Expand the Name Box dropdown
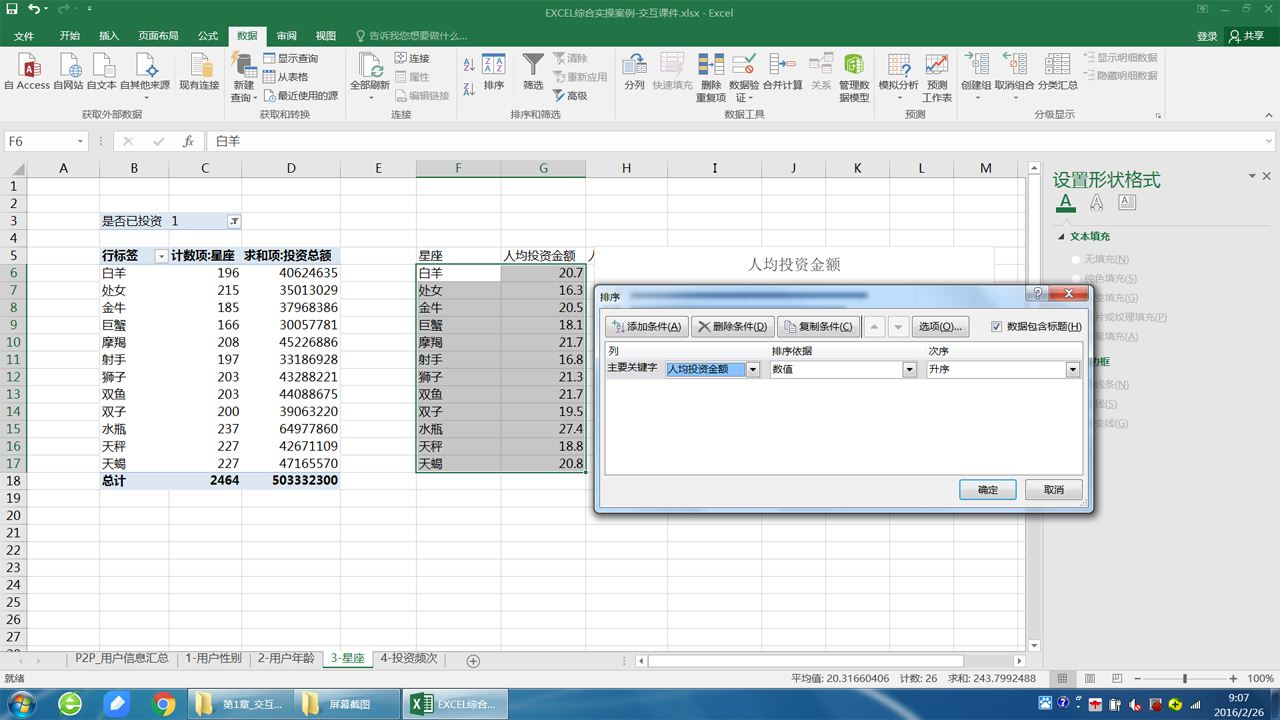This screenshot has height=720, width=1280. pos(80,142)
